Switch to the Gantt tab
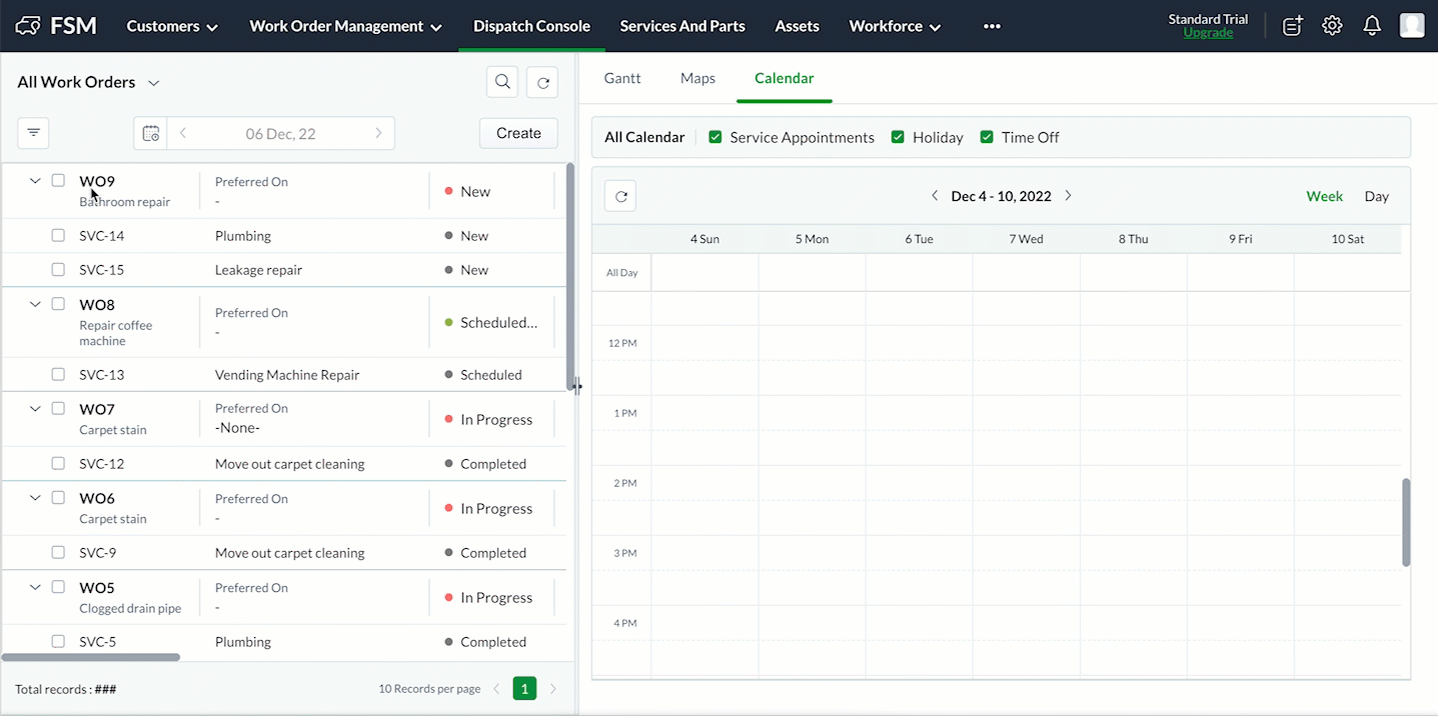 (622, 78)
